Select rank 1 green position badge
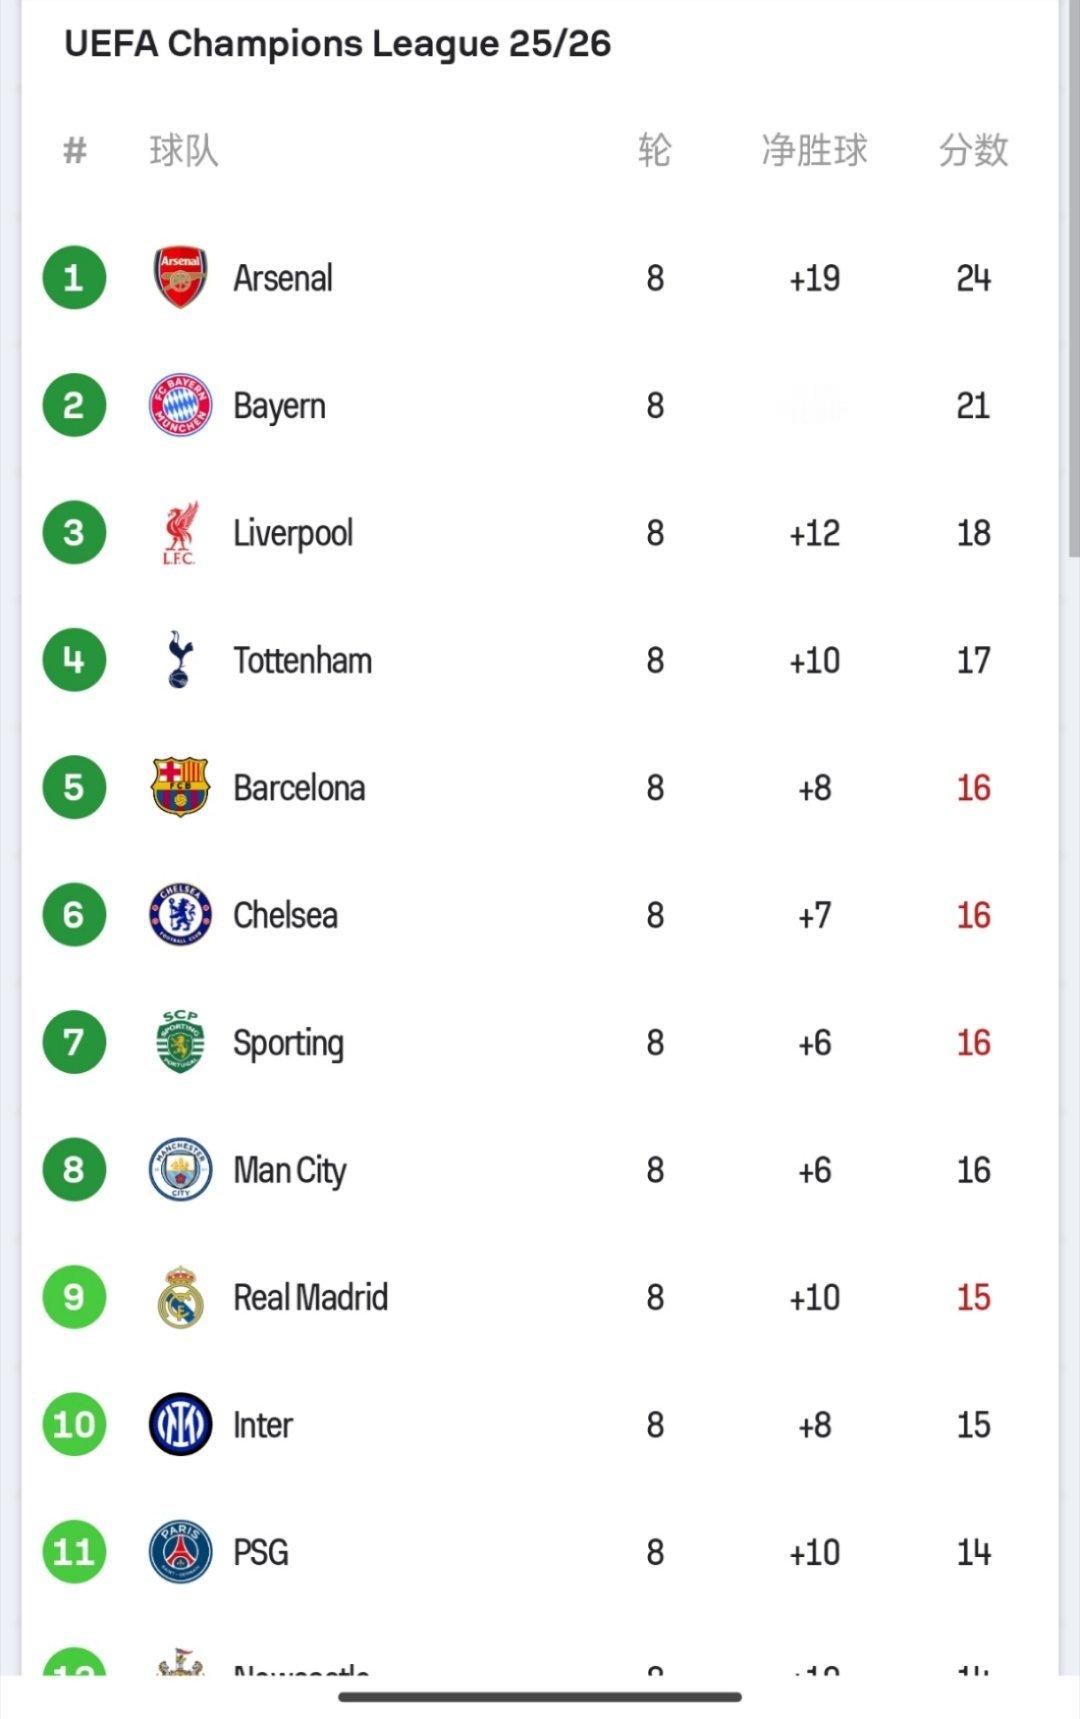 click(74, 278)
